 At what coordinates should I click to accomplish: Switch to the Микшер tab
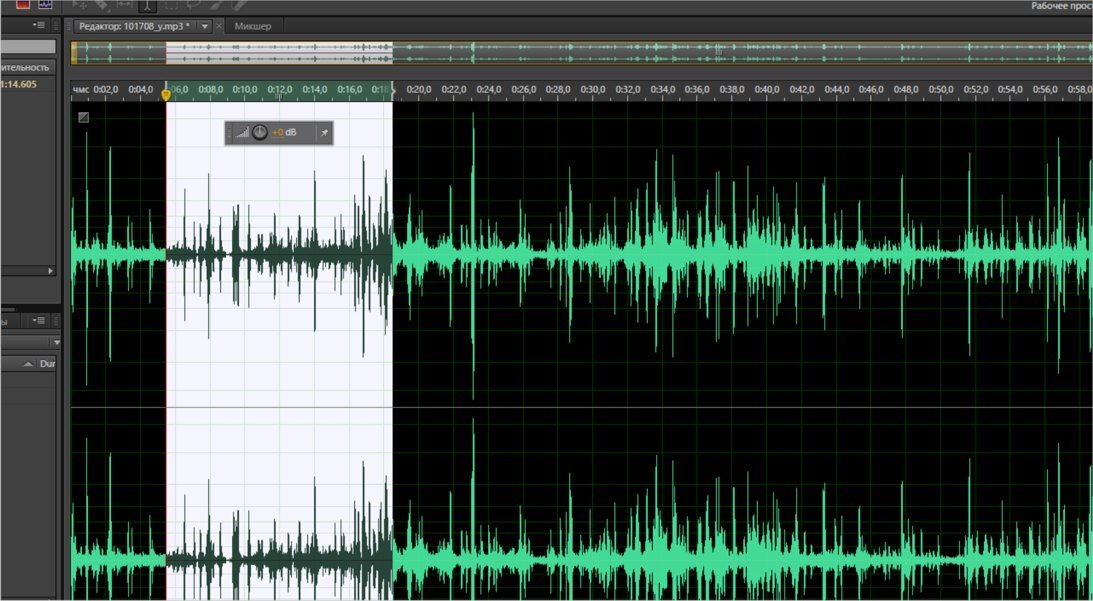[x=252, y=26]
